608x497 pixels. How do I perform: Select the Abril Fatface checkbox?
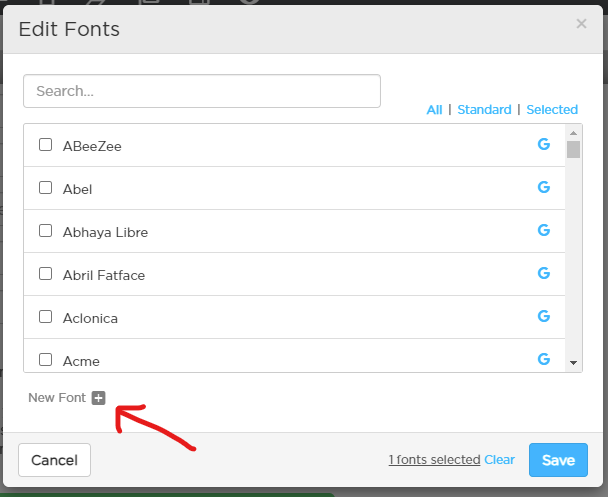[45, 274]
